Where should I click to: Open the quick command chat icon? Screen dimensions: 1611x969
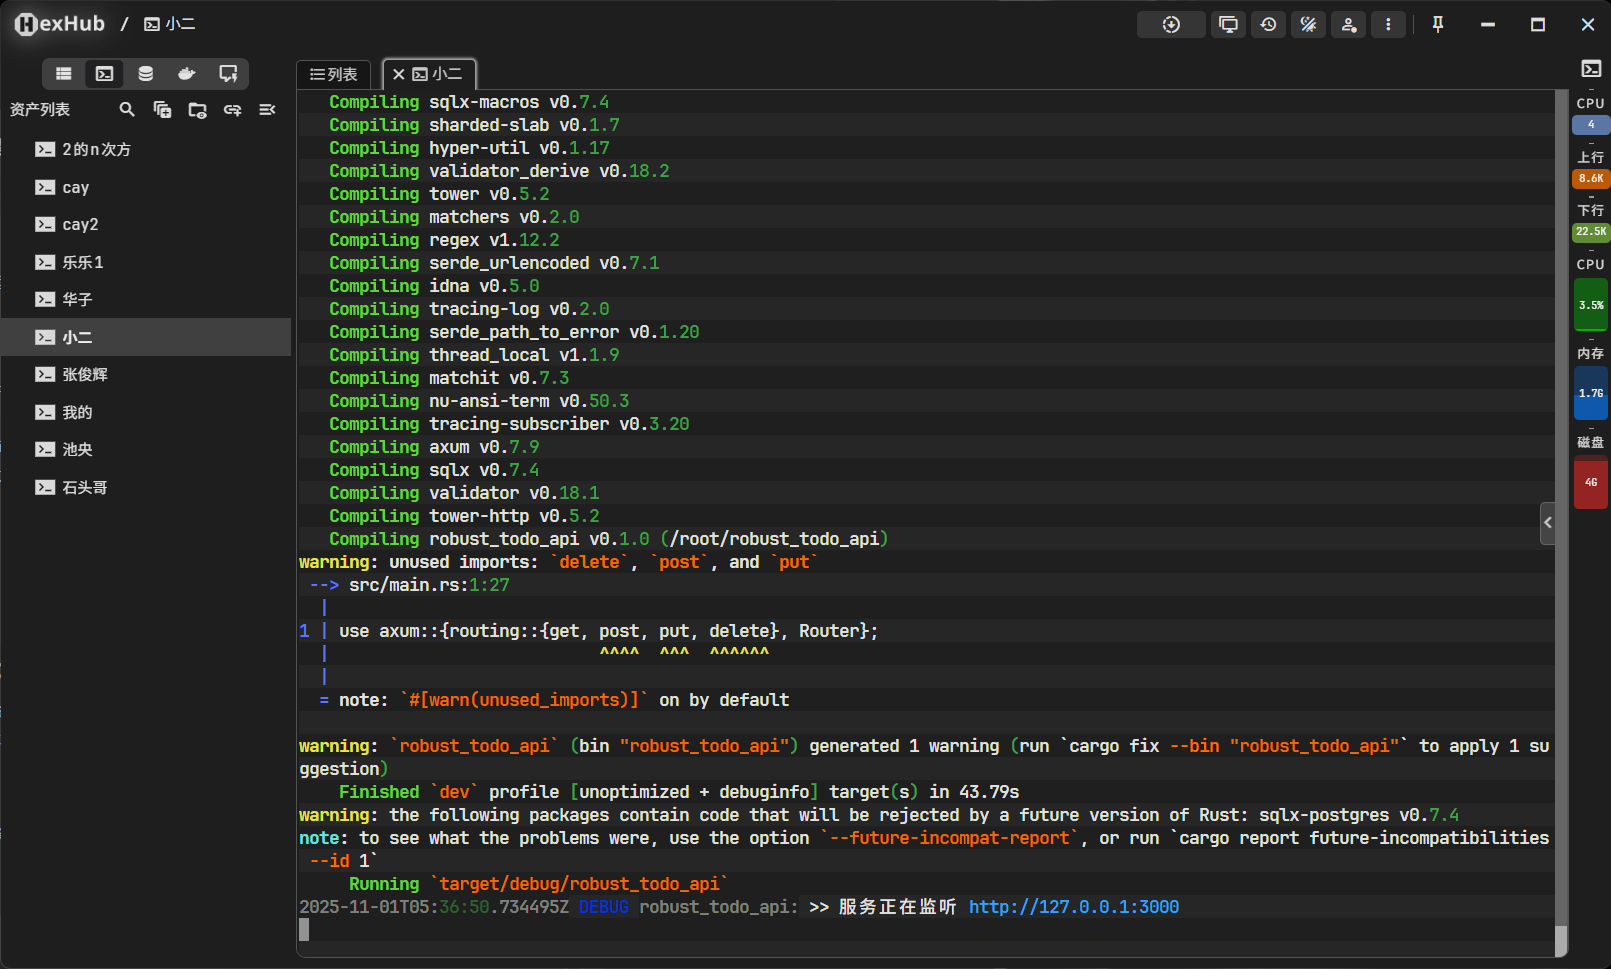click(228, 74)
